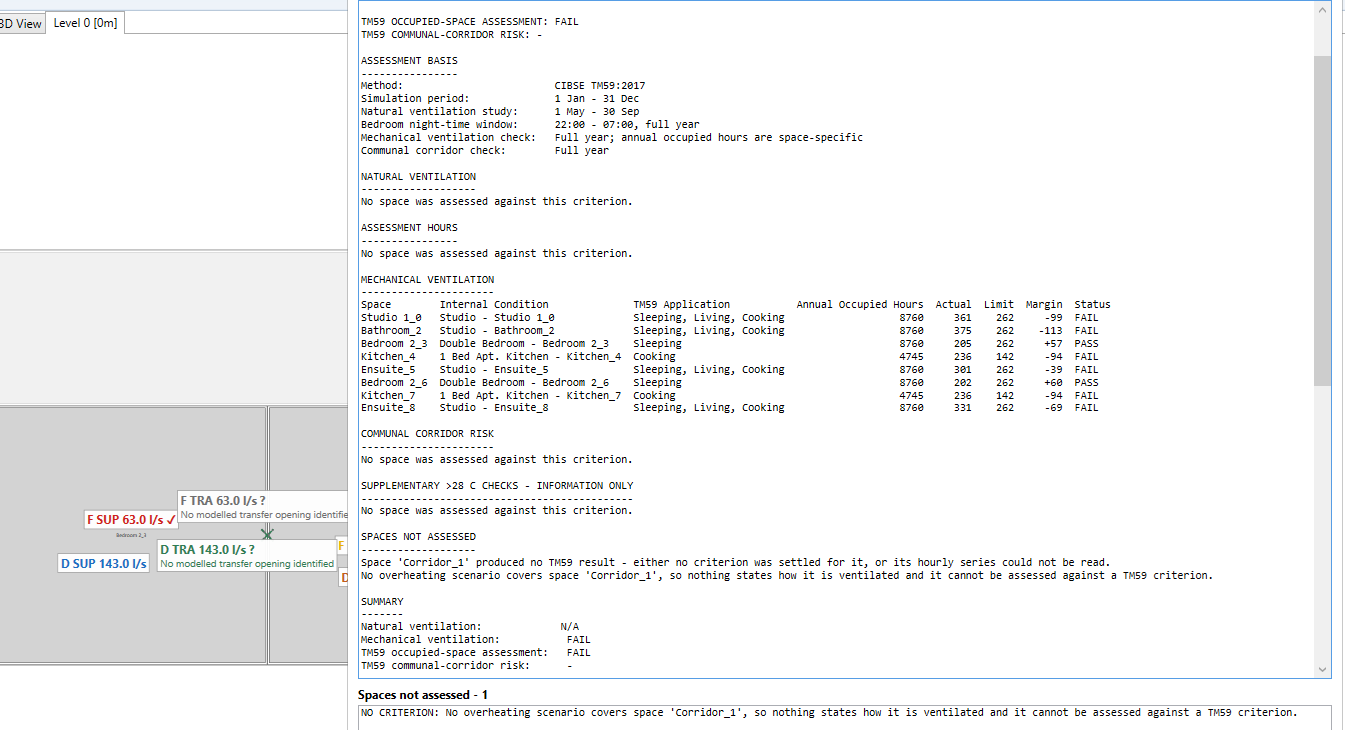
Task: Click the 'TM59 OCCUPIED-SPACE ASSESSMENT: FAIL' line
Action: click(469, 22)
